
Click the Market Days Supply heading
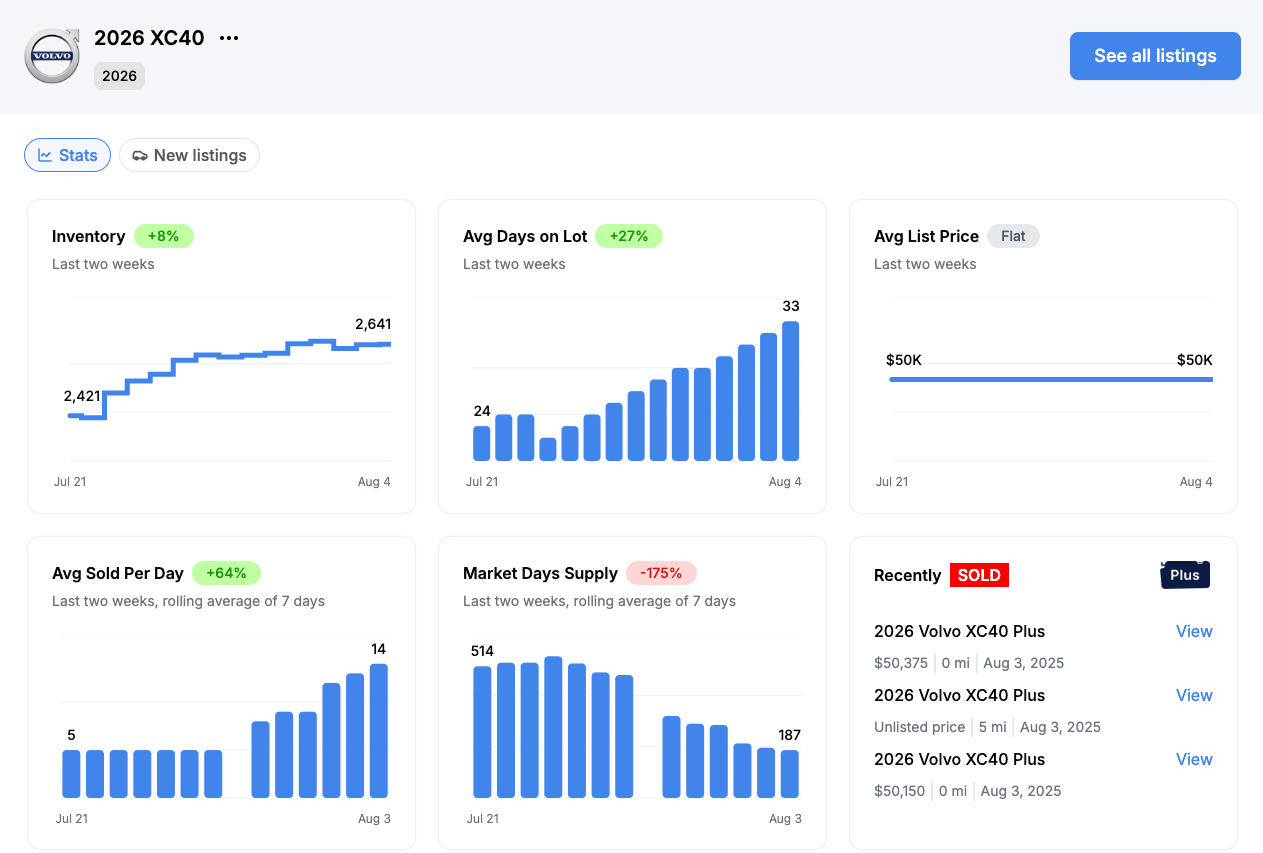click(x=540, y=573)
